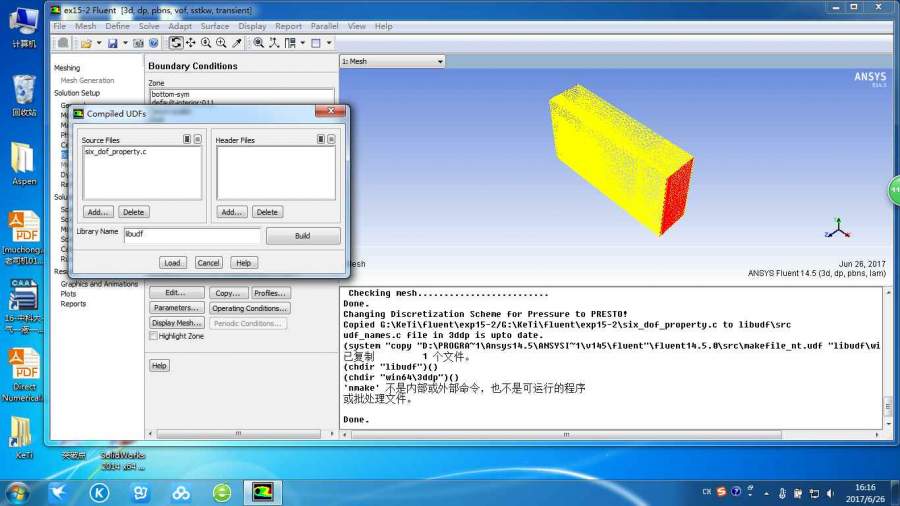The height and width of the screenshot is (506, 900).
Task: Open the Define menu
Action: [x=118, y=26]
